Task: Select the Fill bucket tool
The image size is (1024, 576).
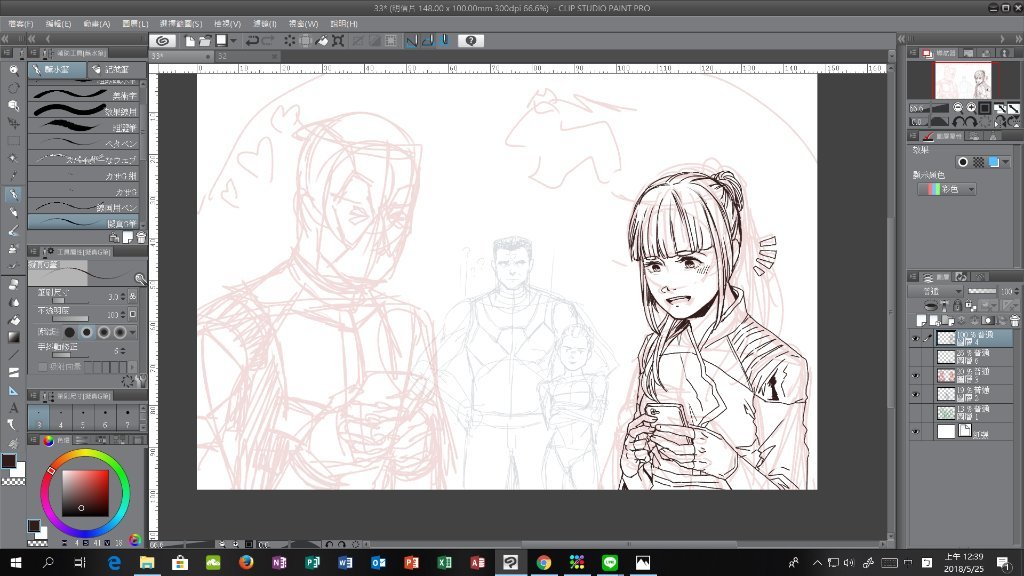Action: [13, 320]
